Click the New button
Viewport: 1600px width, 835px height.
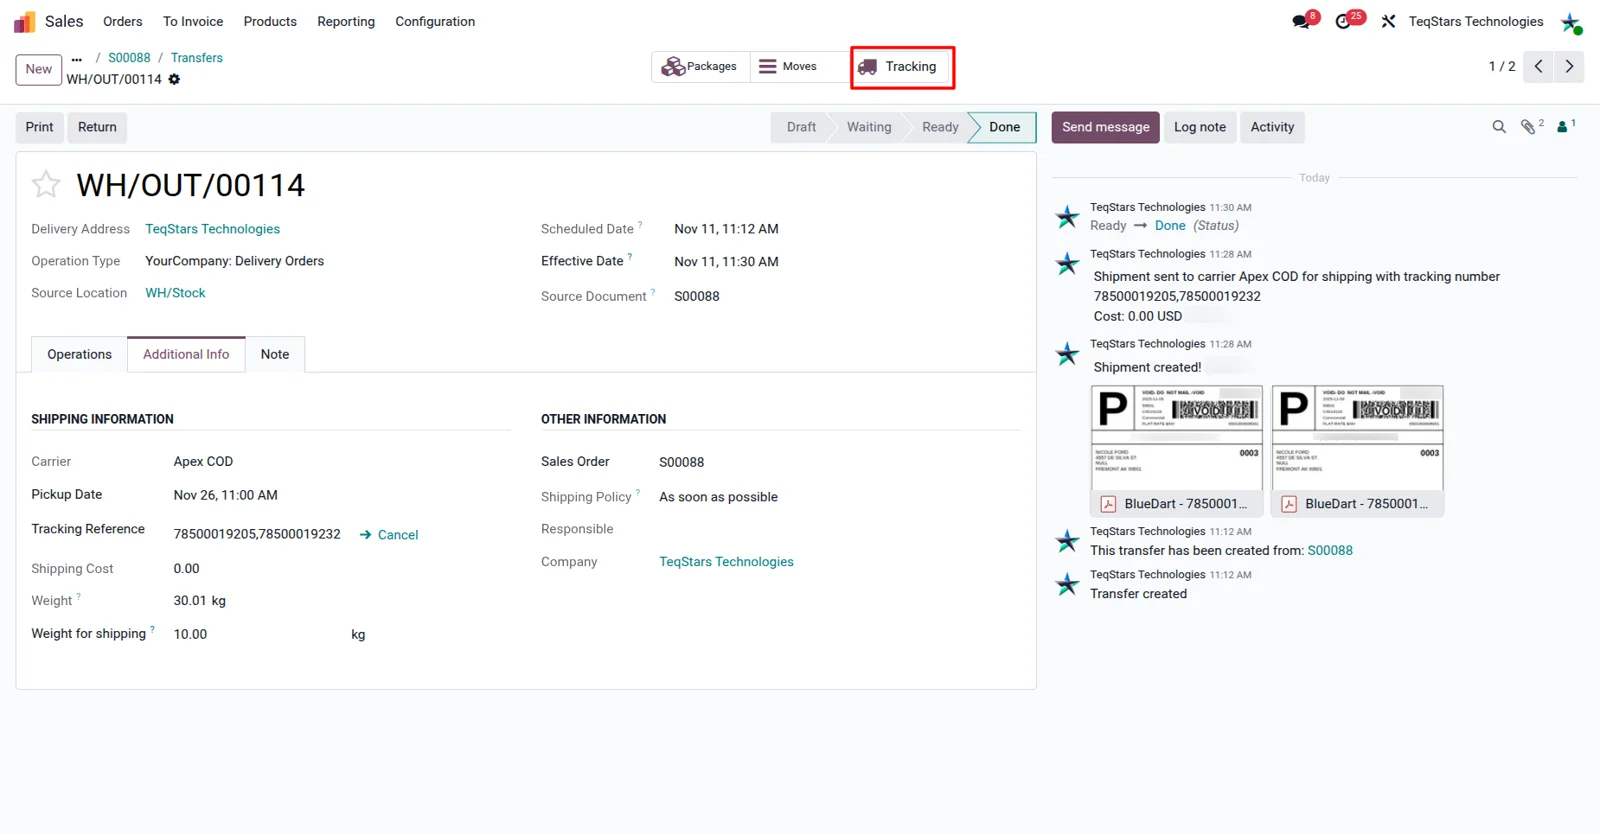pos(39,69)
